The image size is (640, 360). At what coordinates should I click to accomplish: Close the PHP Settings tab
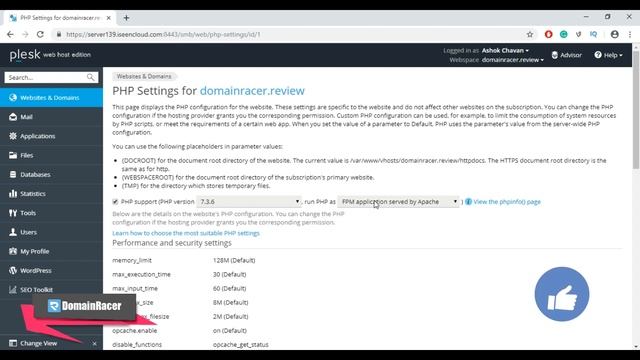(x=109, y=18)
